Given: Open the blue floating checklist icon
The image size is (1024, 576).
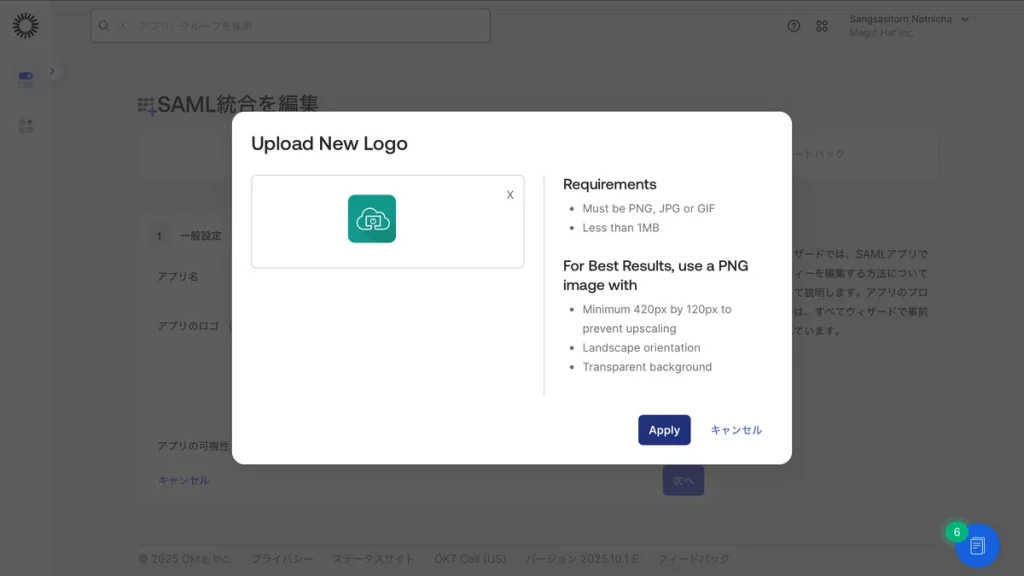Looking at the screenshot, I should 977,546.
